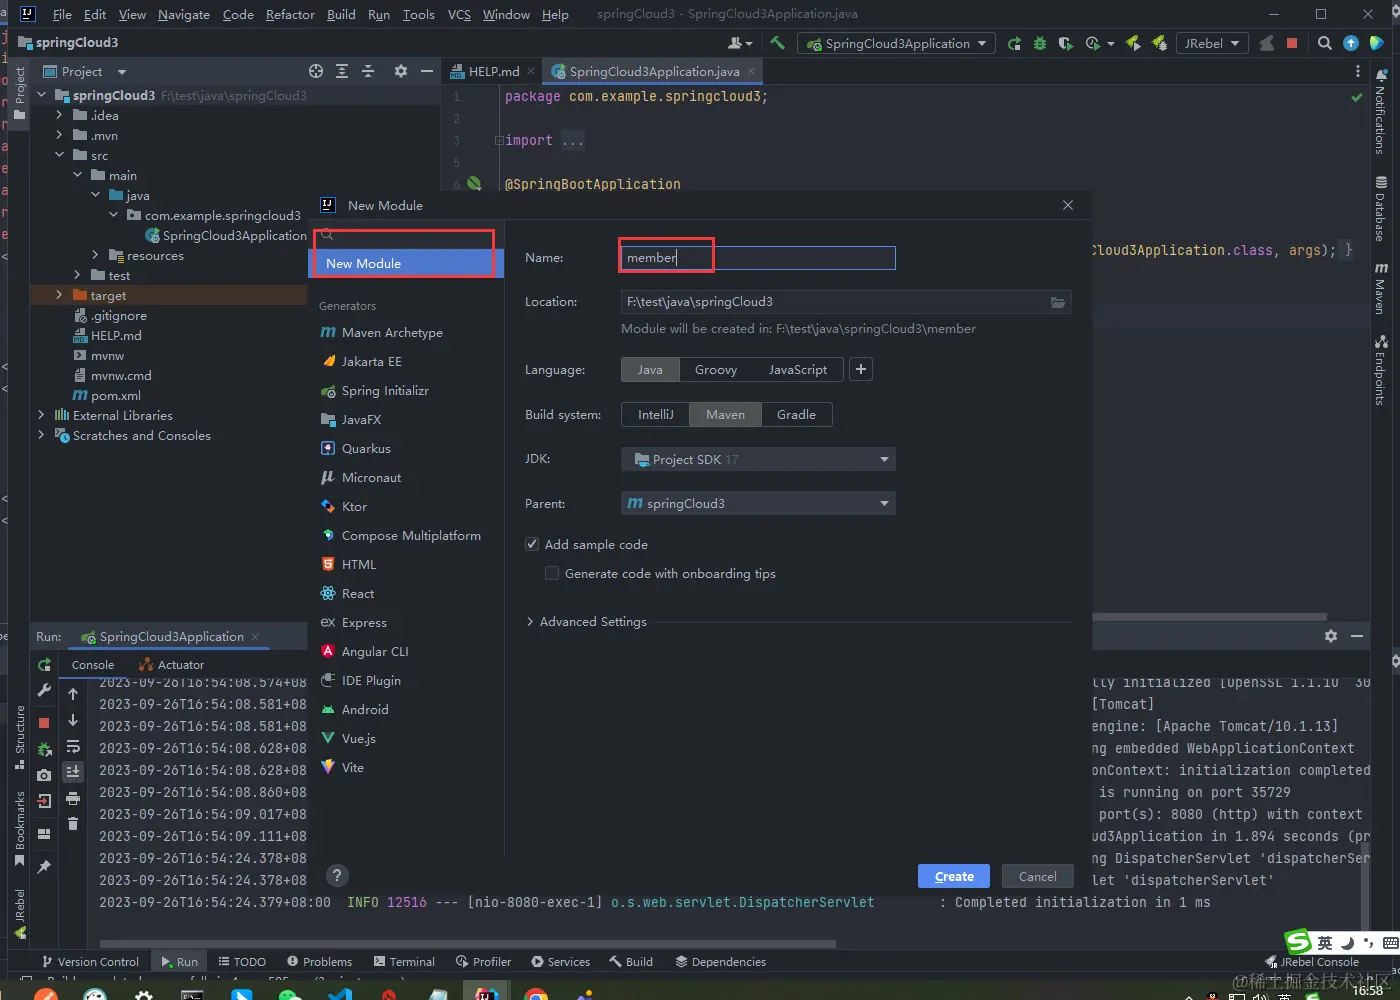Open Dependencies tool window
Image resolution: width=1400 pixels, height=1000 pixels.
pyautogui.click(x=720, y=962)
